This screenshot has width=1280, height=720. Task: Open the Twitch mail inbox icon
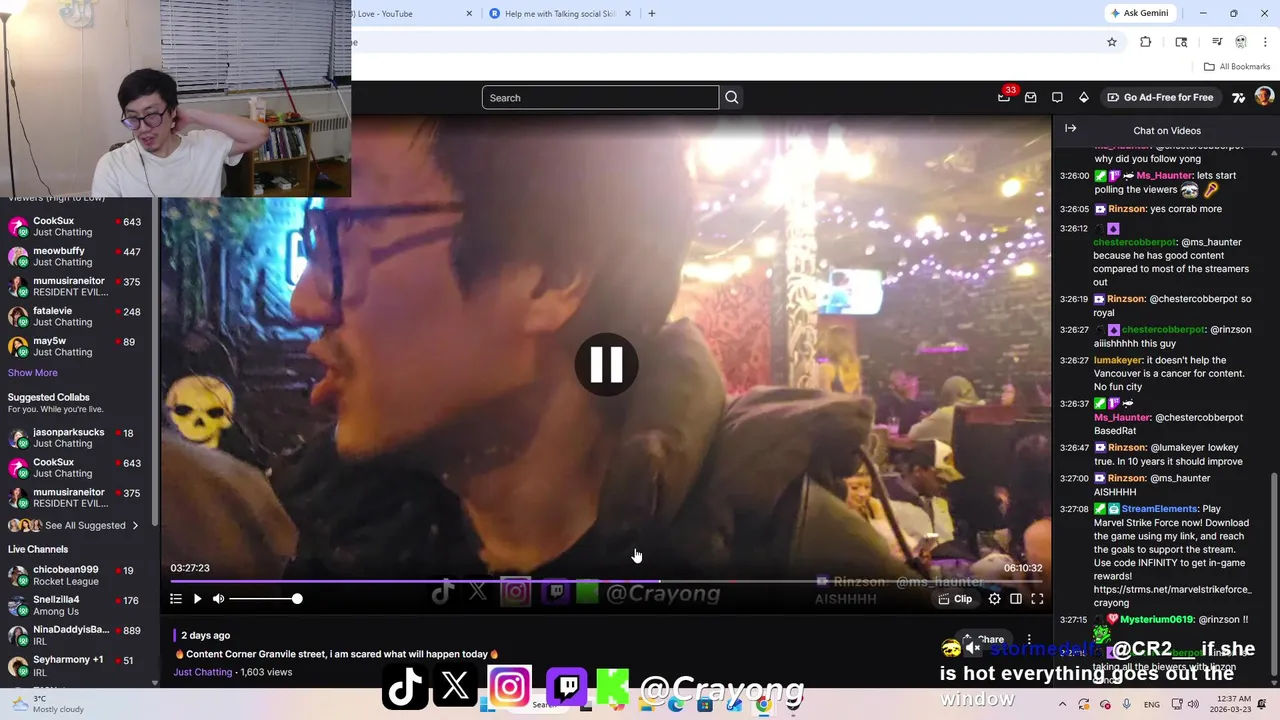(x=1030, y=97)
